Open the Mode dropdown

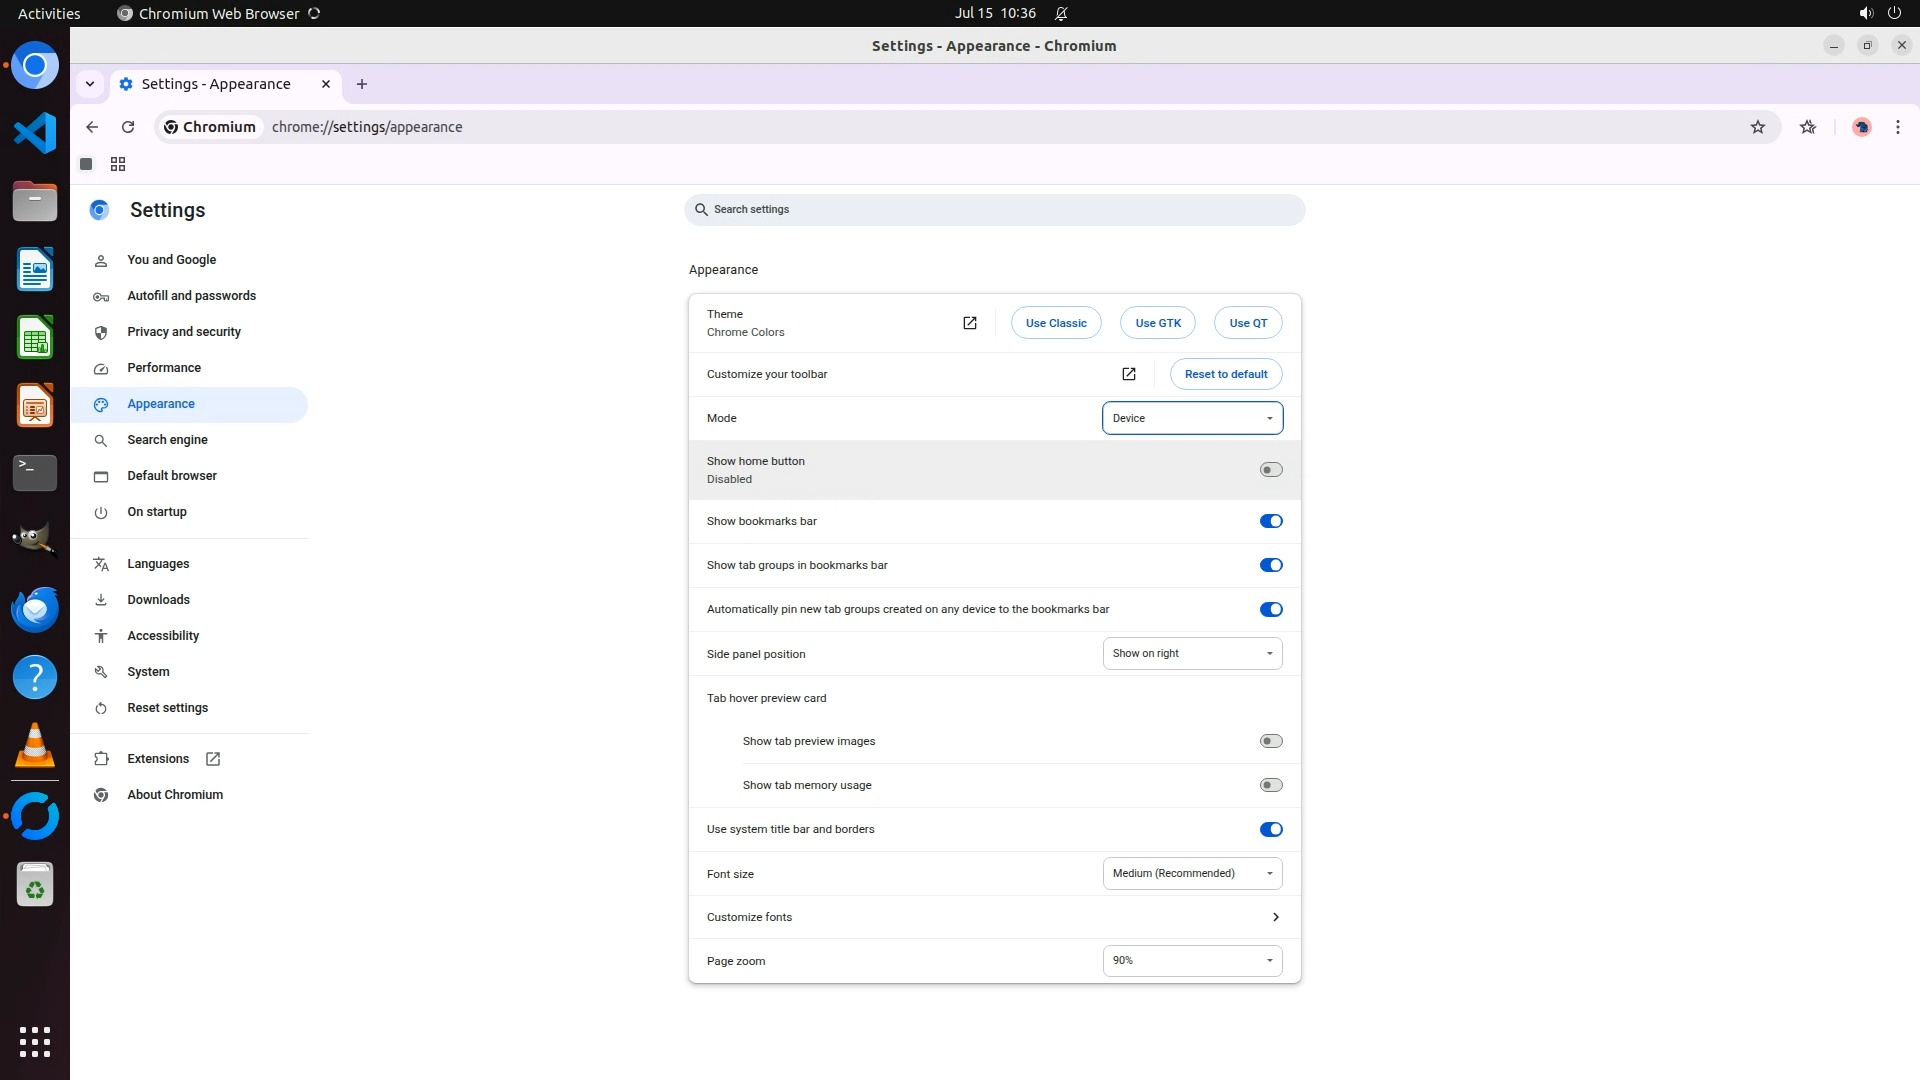coord(1191,418)
